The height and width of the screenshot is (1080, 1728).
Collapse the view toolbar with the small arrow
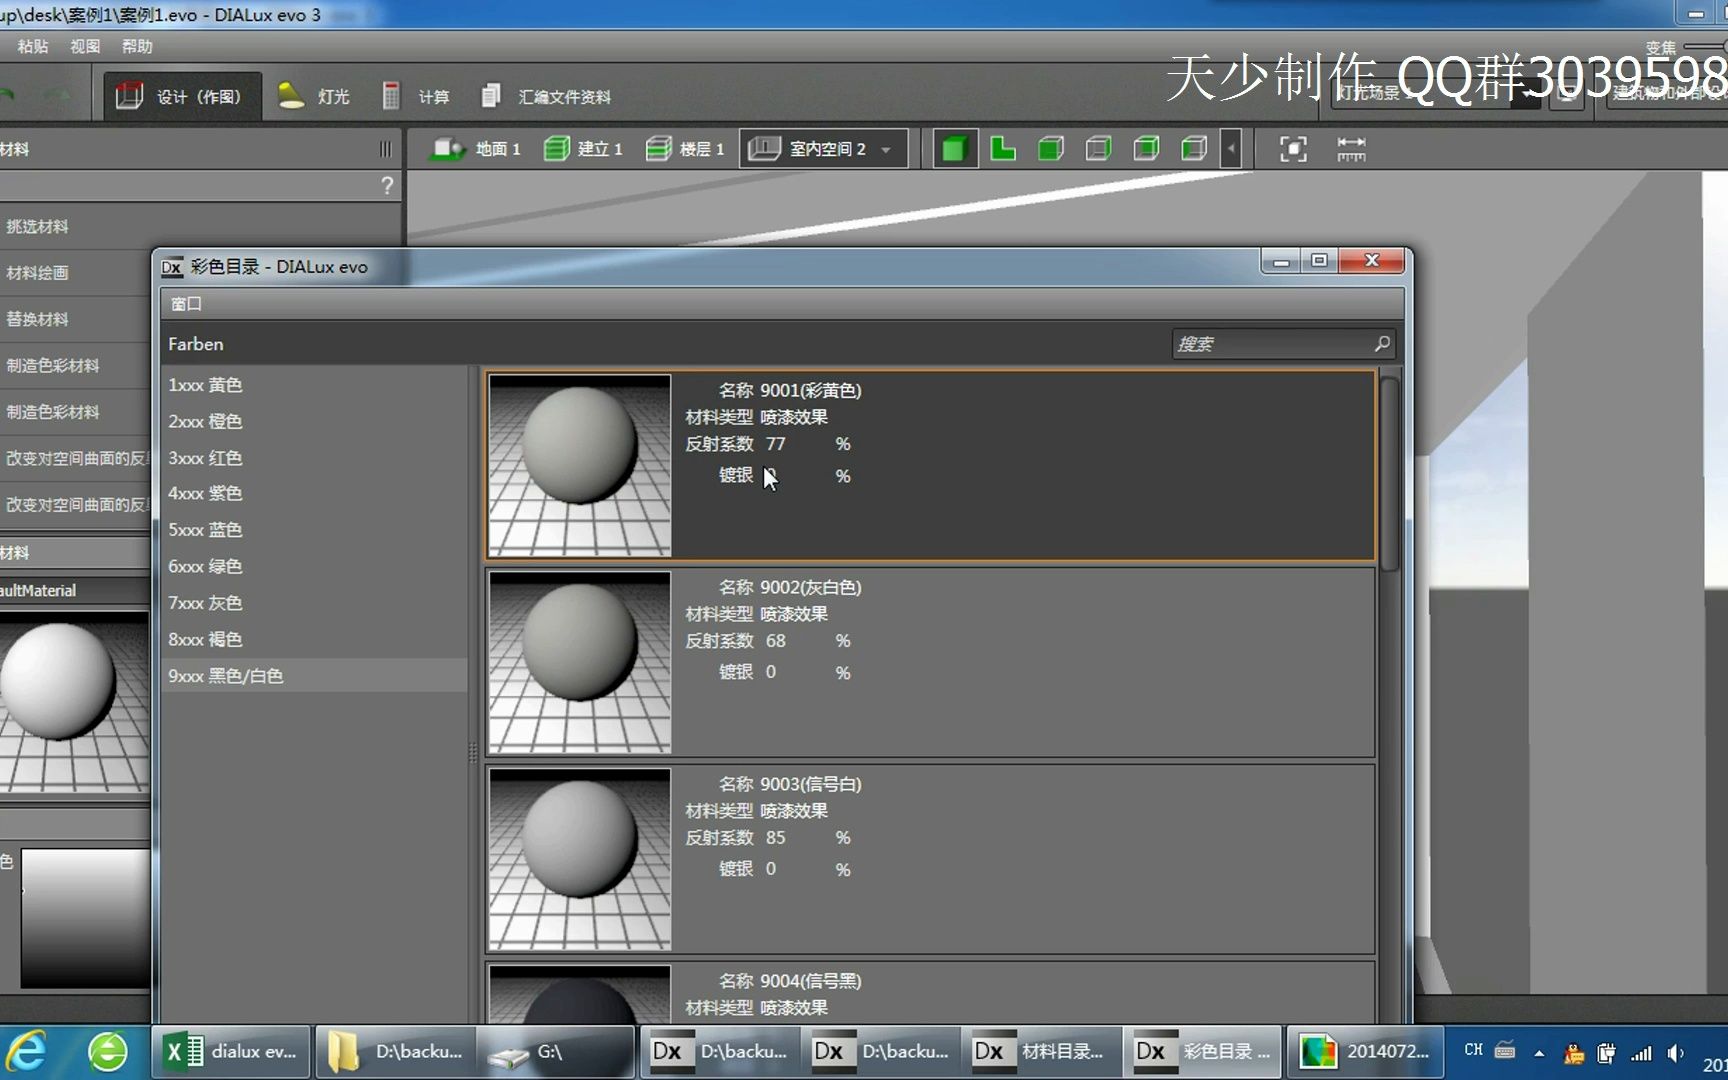pos(1231,149)
